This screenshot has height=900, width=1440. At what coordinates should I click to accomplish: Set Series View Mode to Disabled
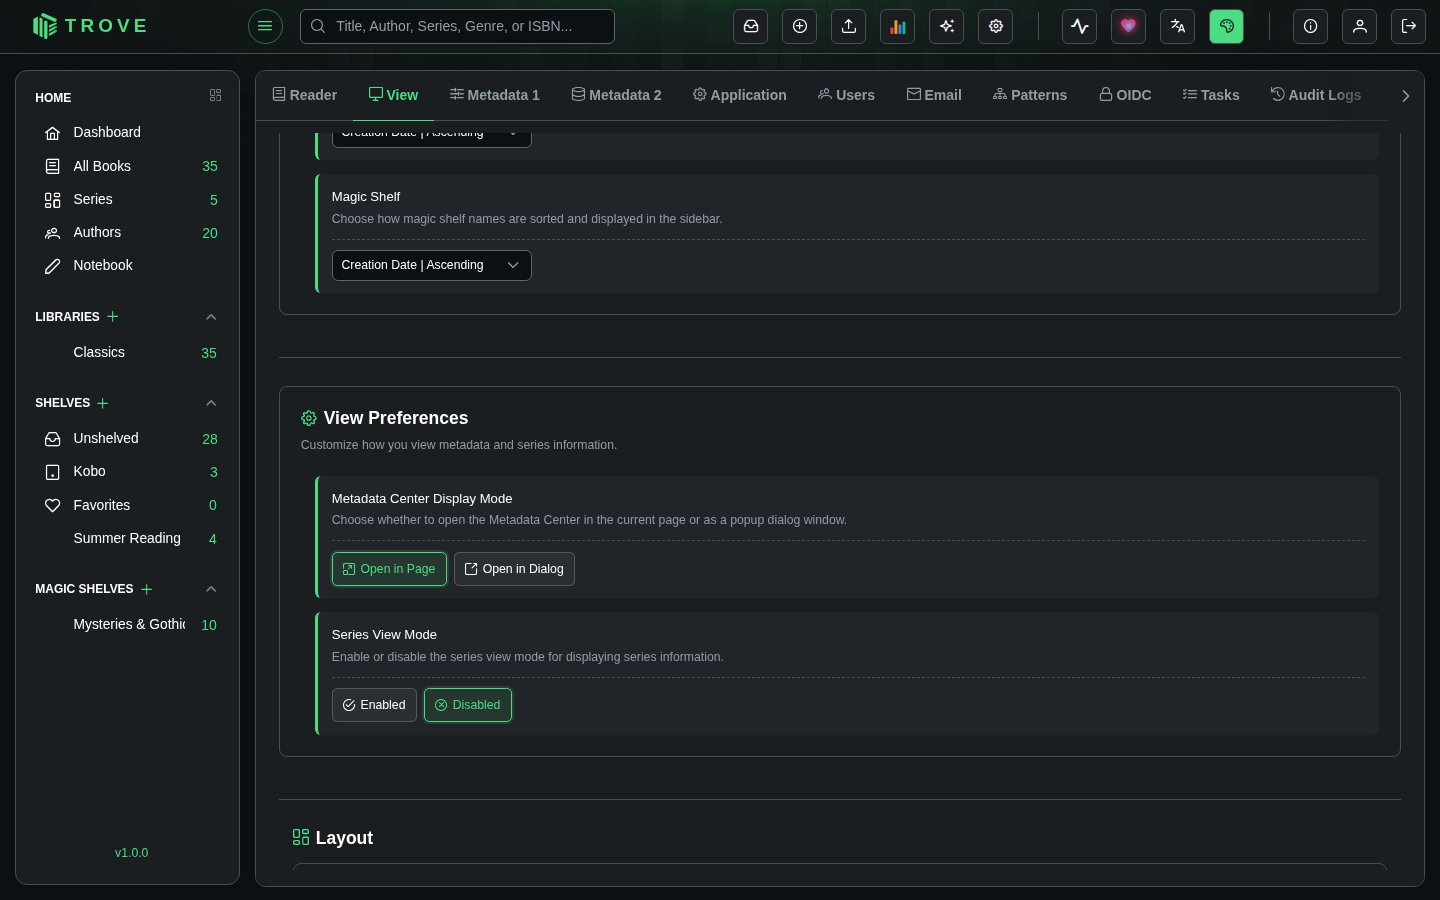(468, 705)
